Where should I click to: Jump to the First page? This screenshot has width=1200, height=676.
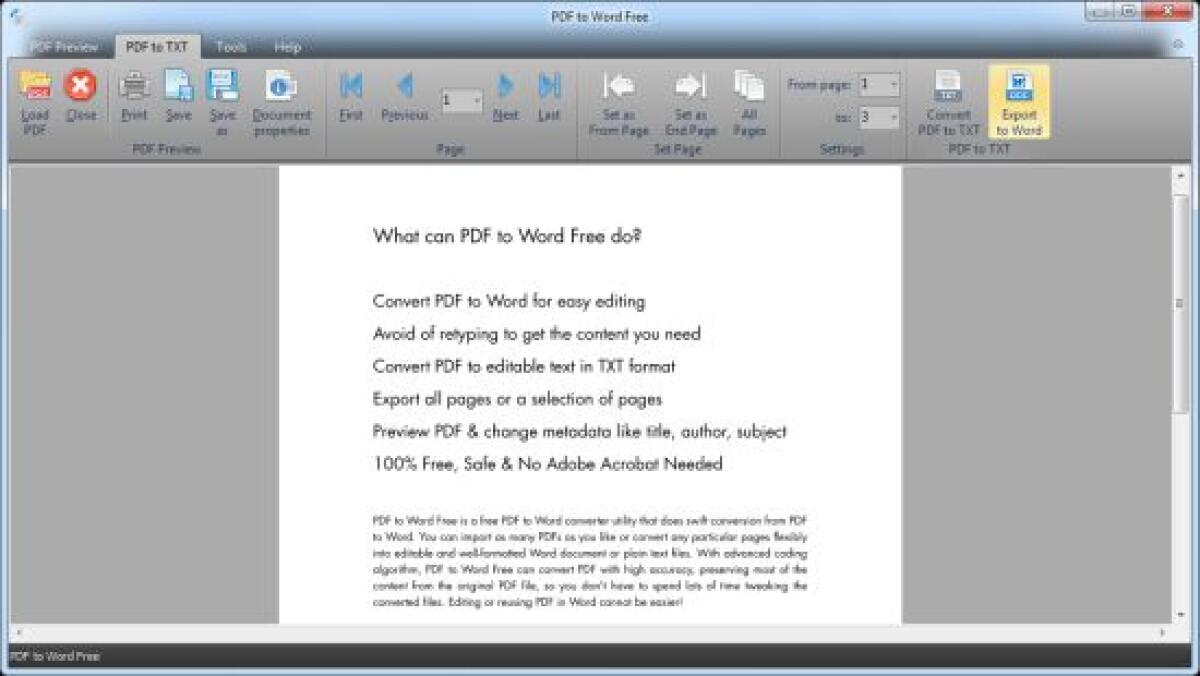(x=350, y=100)
